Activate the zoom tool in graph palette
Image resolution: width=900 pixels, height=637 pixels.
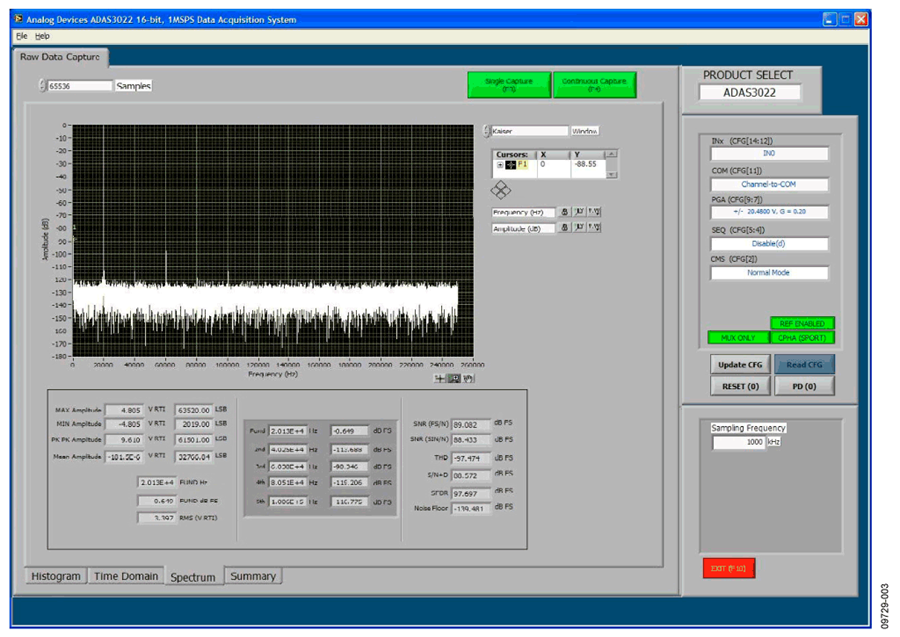[455, 378]
